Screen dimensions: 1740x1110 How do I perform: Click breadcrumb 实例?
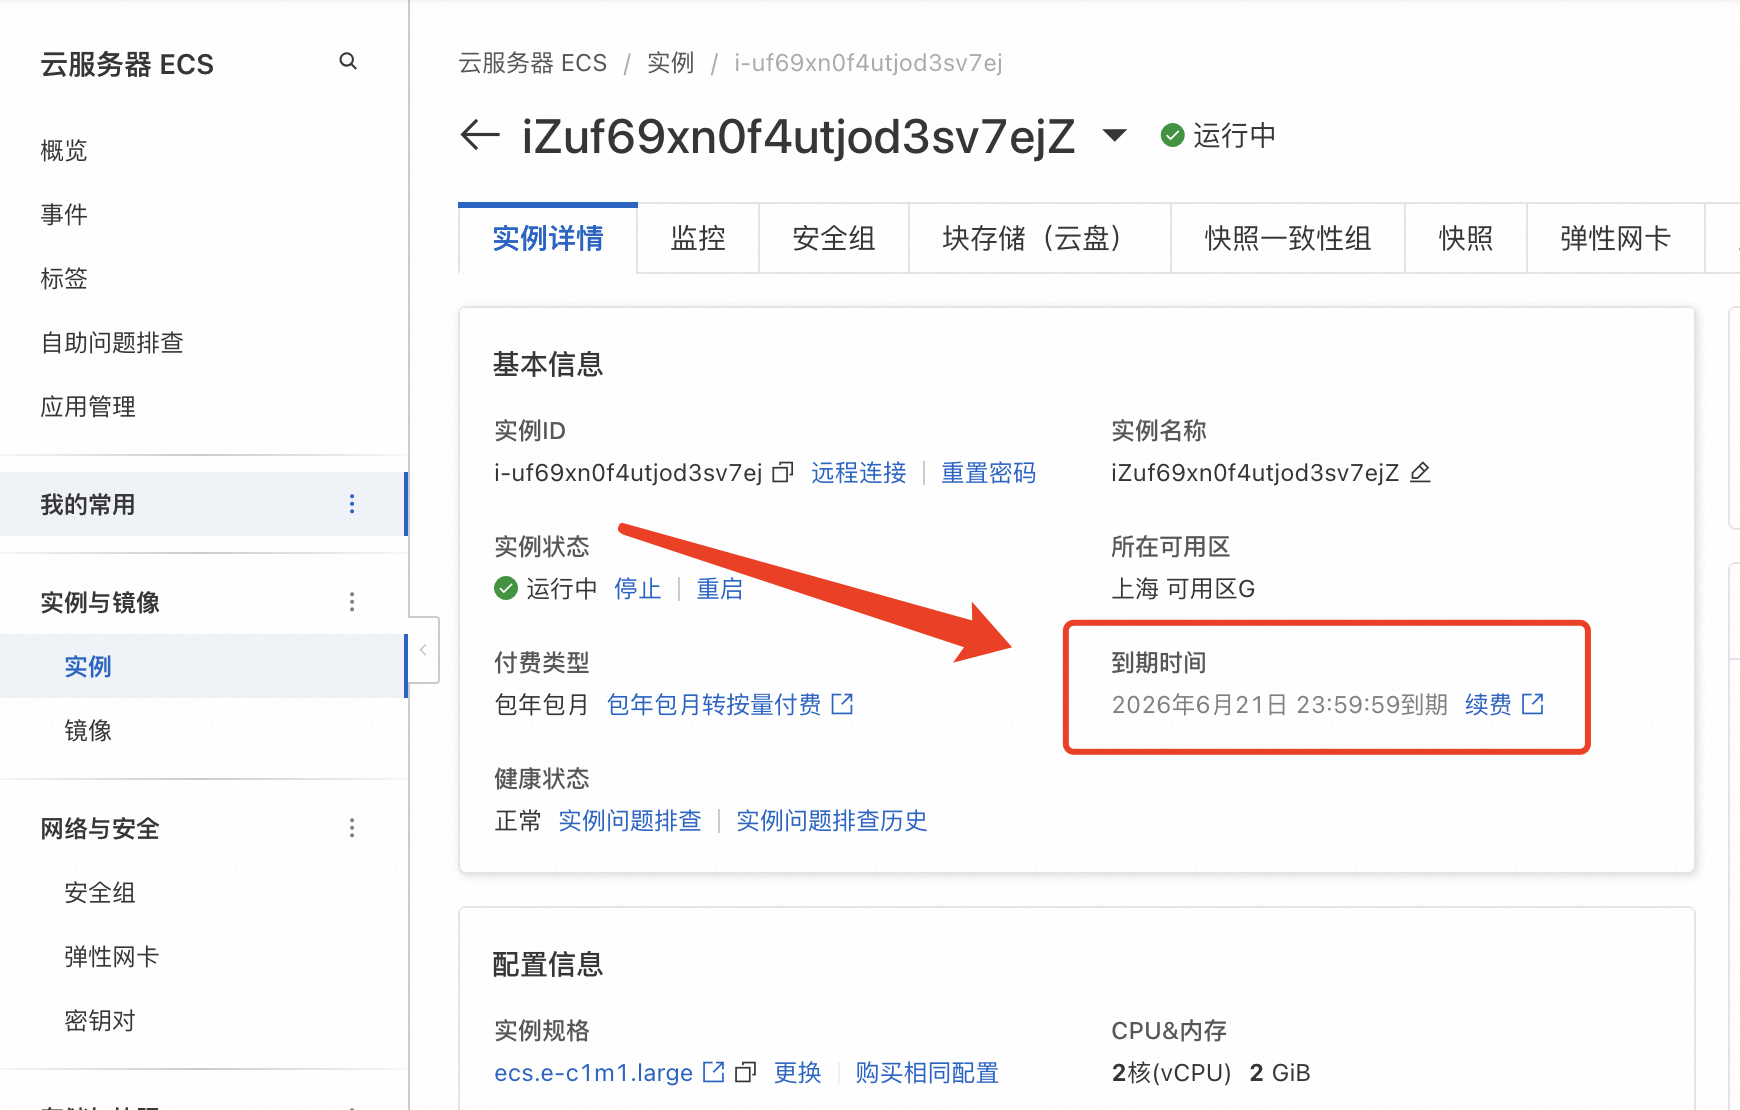pos(670,63)
